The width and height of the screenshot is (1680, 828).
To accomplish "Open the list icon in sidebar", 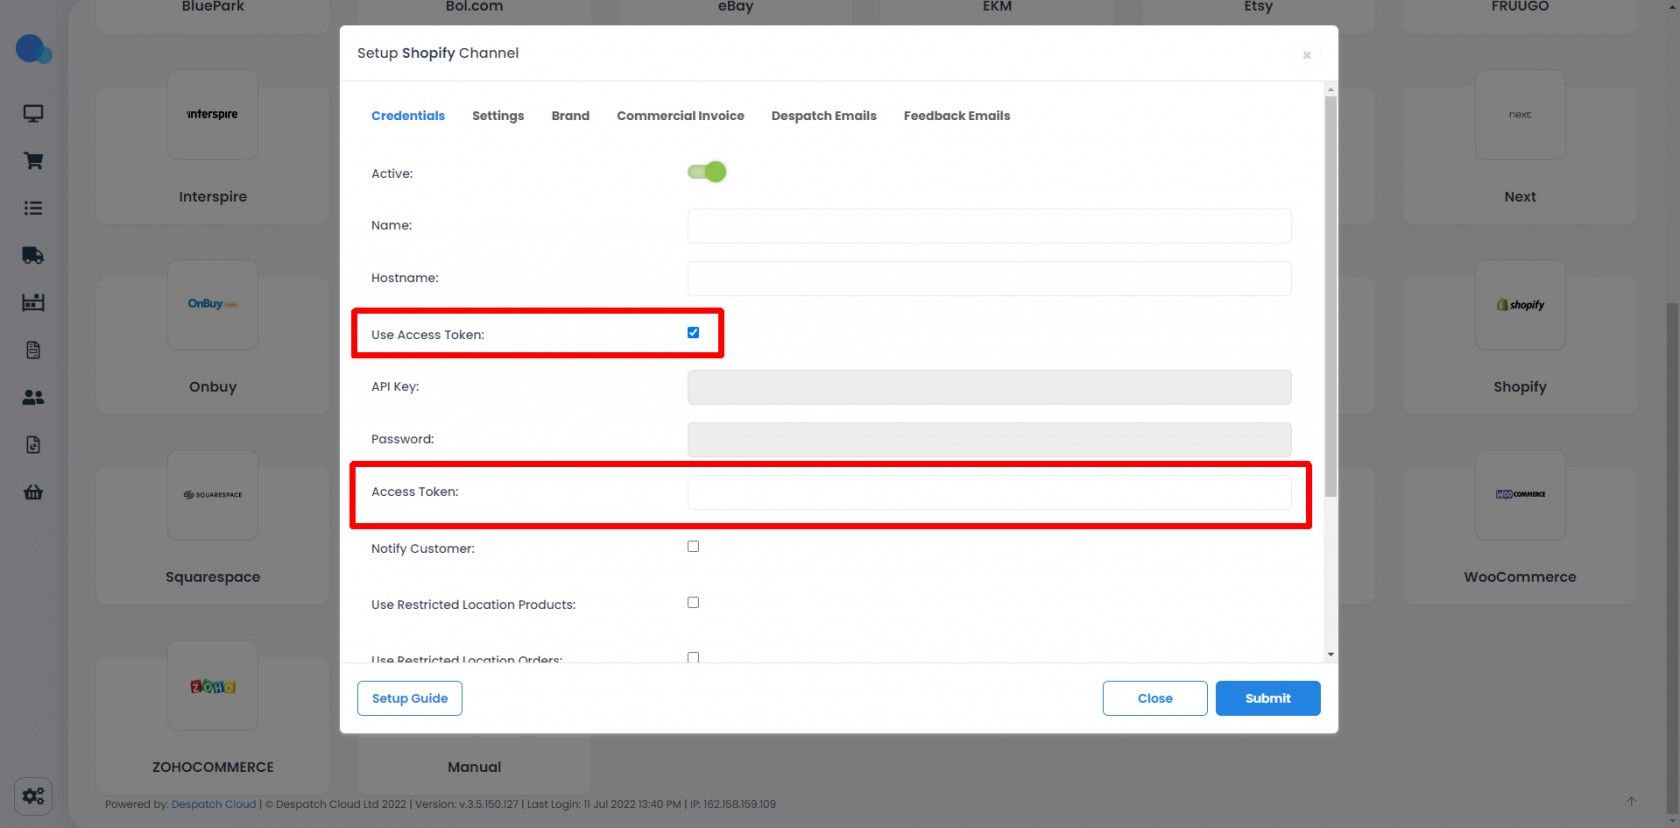I will [x=33, y=208].
